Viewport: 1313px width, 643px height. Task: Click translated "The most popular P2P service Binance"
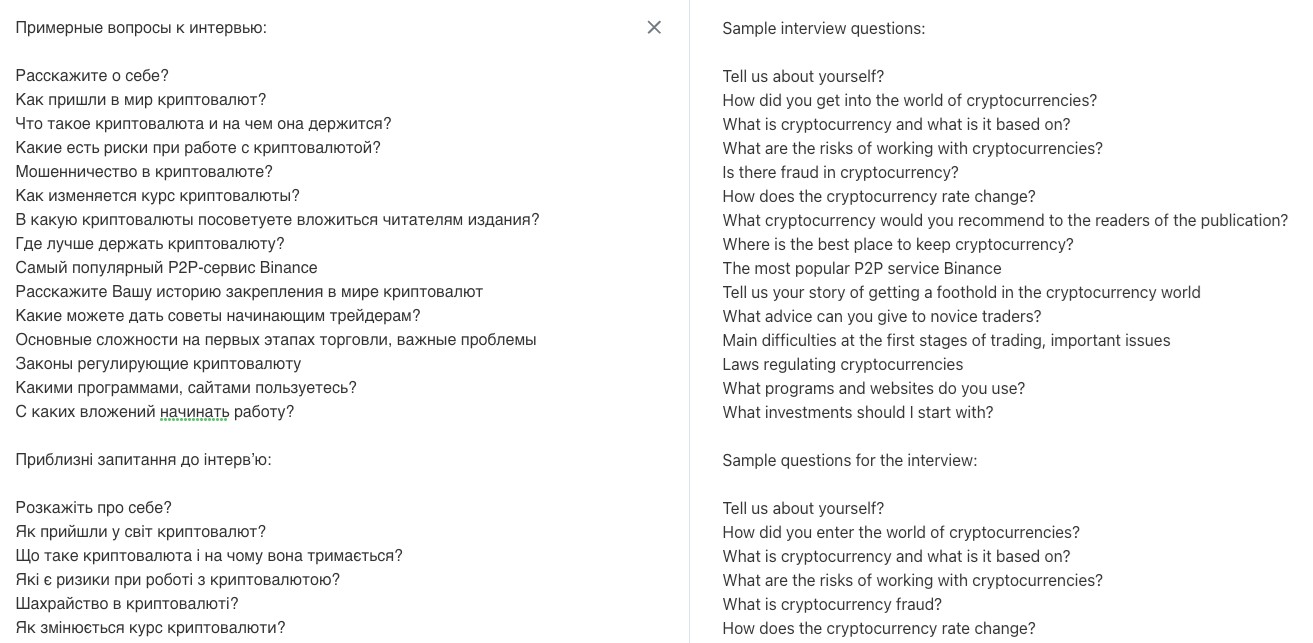(861, 269)
